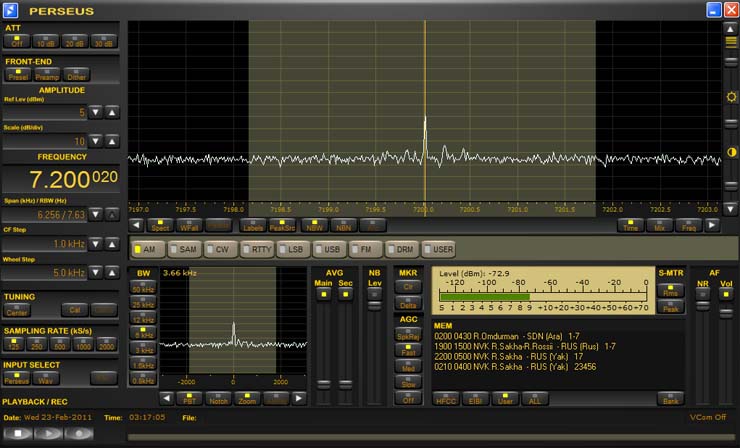Select the Time axis button
The image size is (740, 448).
coord(631,226)
